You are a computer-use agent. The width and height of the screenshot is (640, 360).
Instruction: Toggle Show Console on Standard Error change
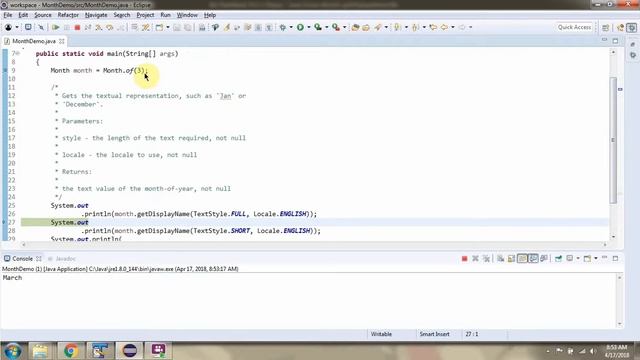544,258
